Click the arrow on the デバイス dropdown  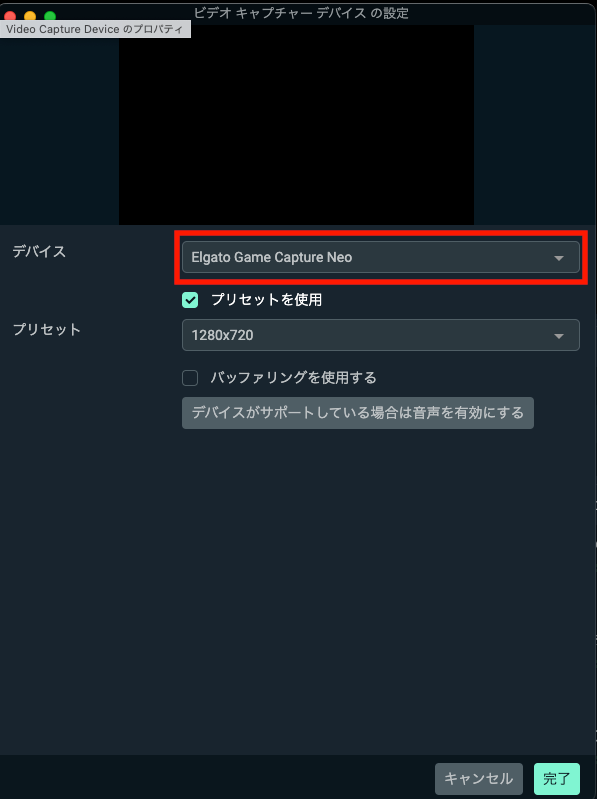(x=559, y=258)
